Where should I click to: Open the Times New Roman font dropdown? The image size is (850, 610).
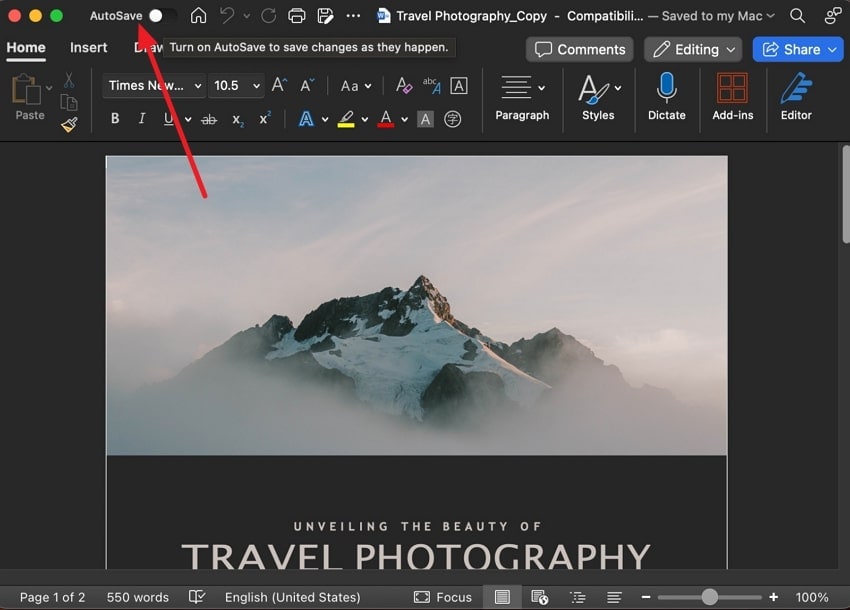point(154,86)
